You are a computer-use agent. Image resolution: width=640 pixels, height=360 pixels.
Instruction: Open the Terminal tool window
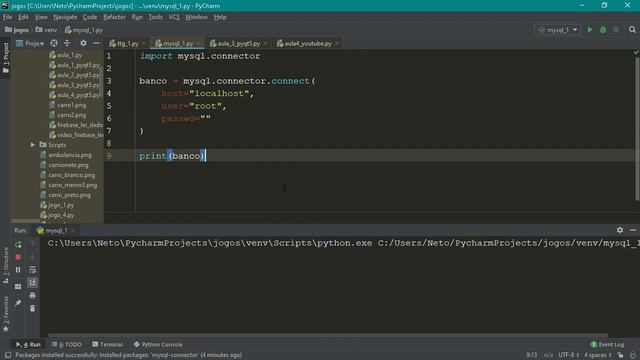coord(107,344)
